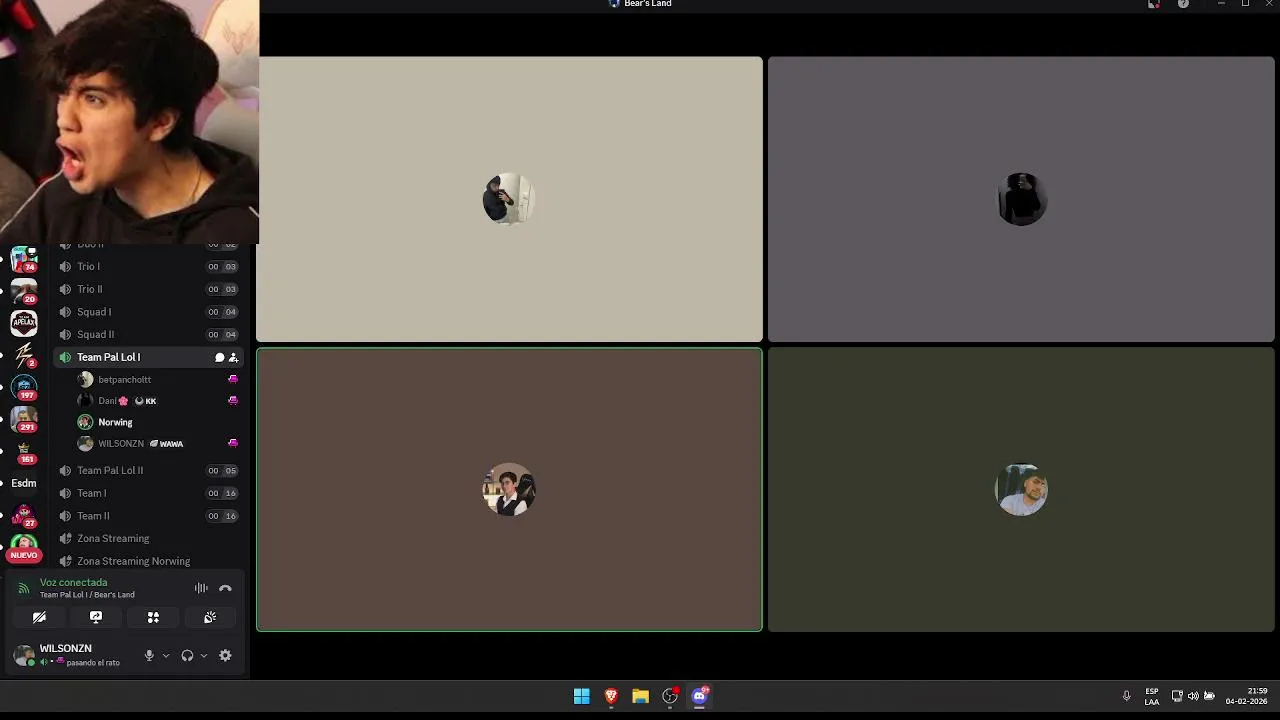Open the Esdm server
1280x720 pixels.
point(24,483)
